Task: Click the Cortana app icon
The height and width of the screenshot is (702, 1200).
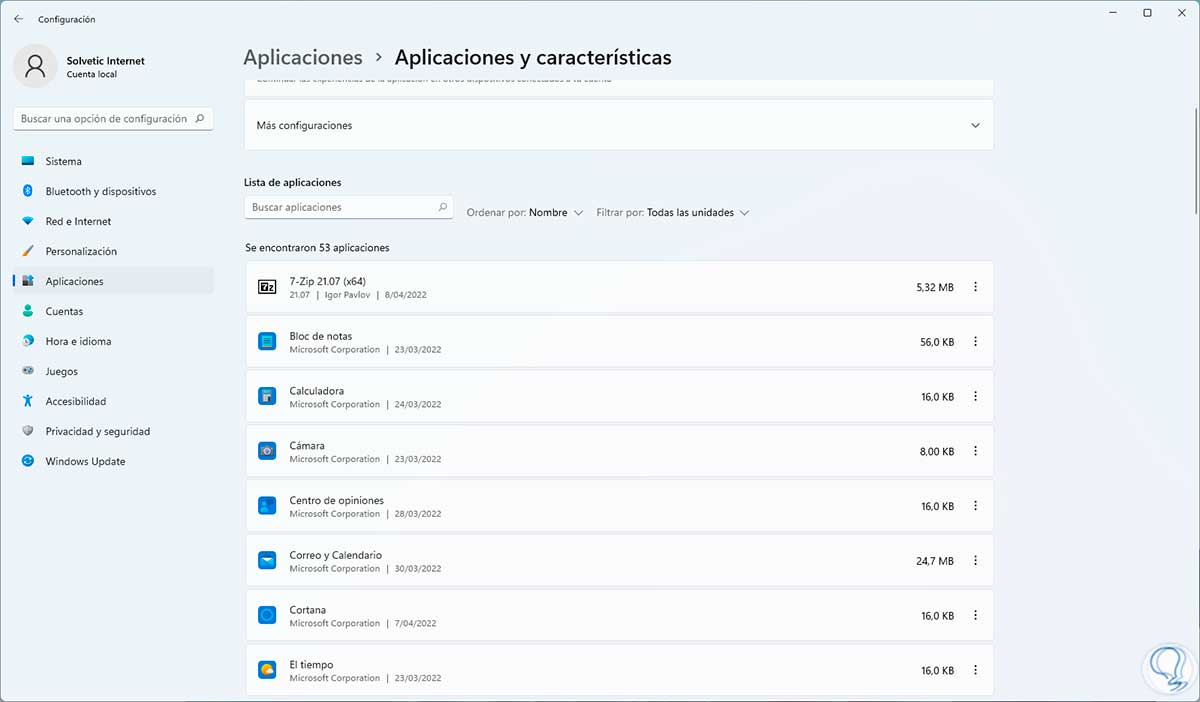Action: click(x=267, y=616)
